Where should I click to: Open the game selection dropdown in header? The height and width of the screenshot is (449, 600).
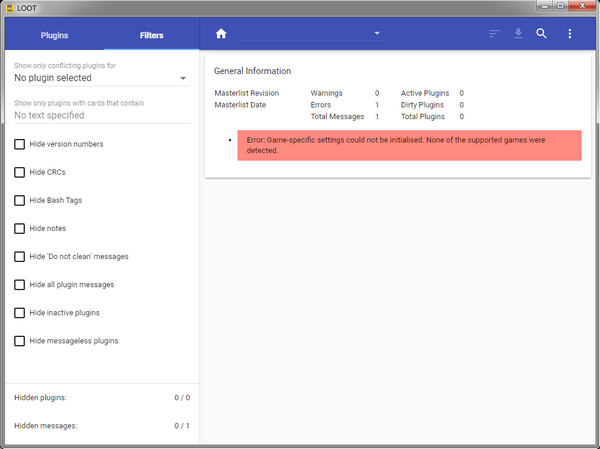[310, 34]
